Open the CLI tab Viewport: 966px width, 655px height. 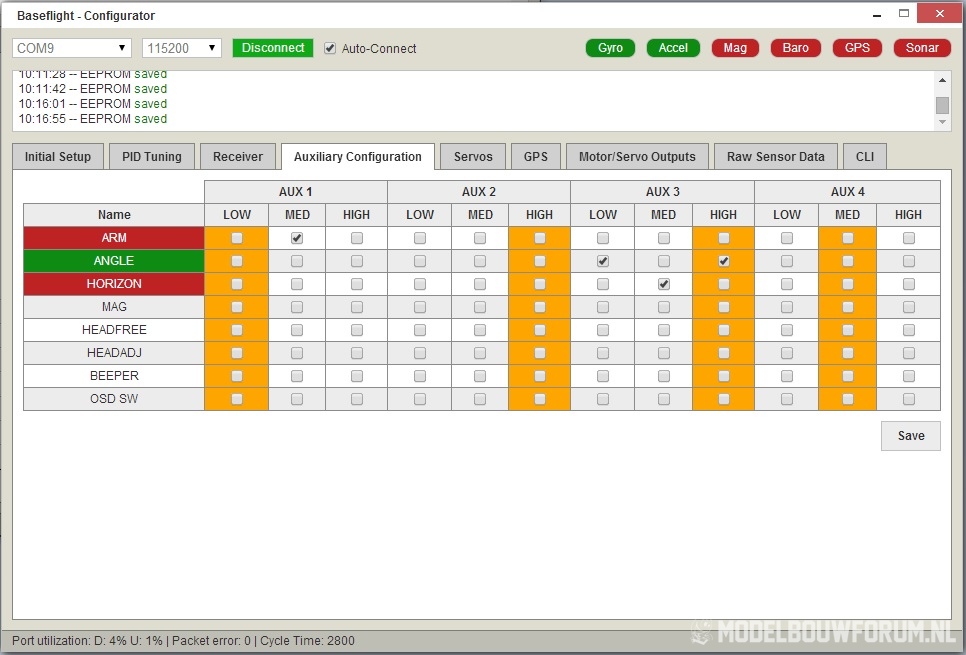(x=865, y=157)
